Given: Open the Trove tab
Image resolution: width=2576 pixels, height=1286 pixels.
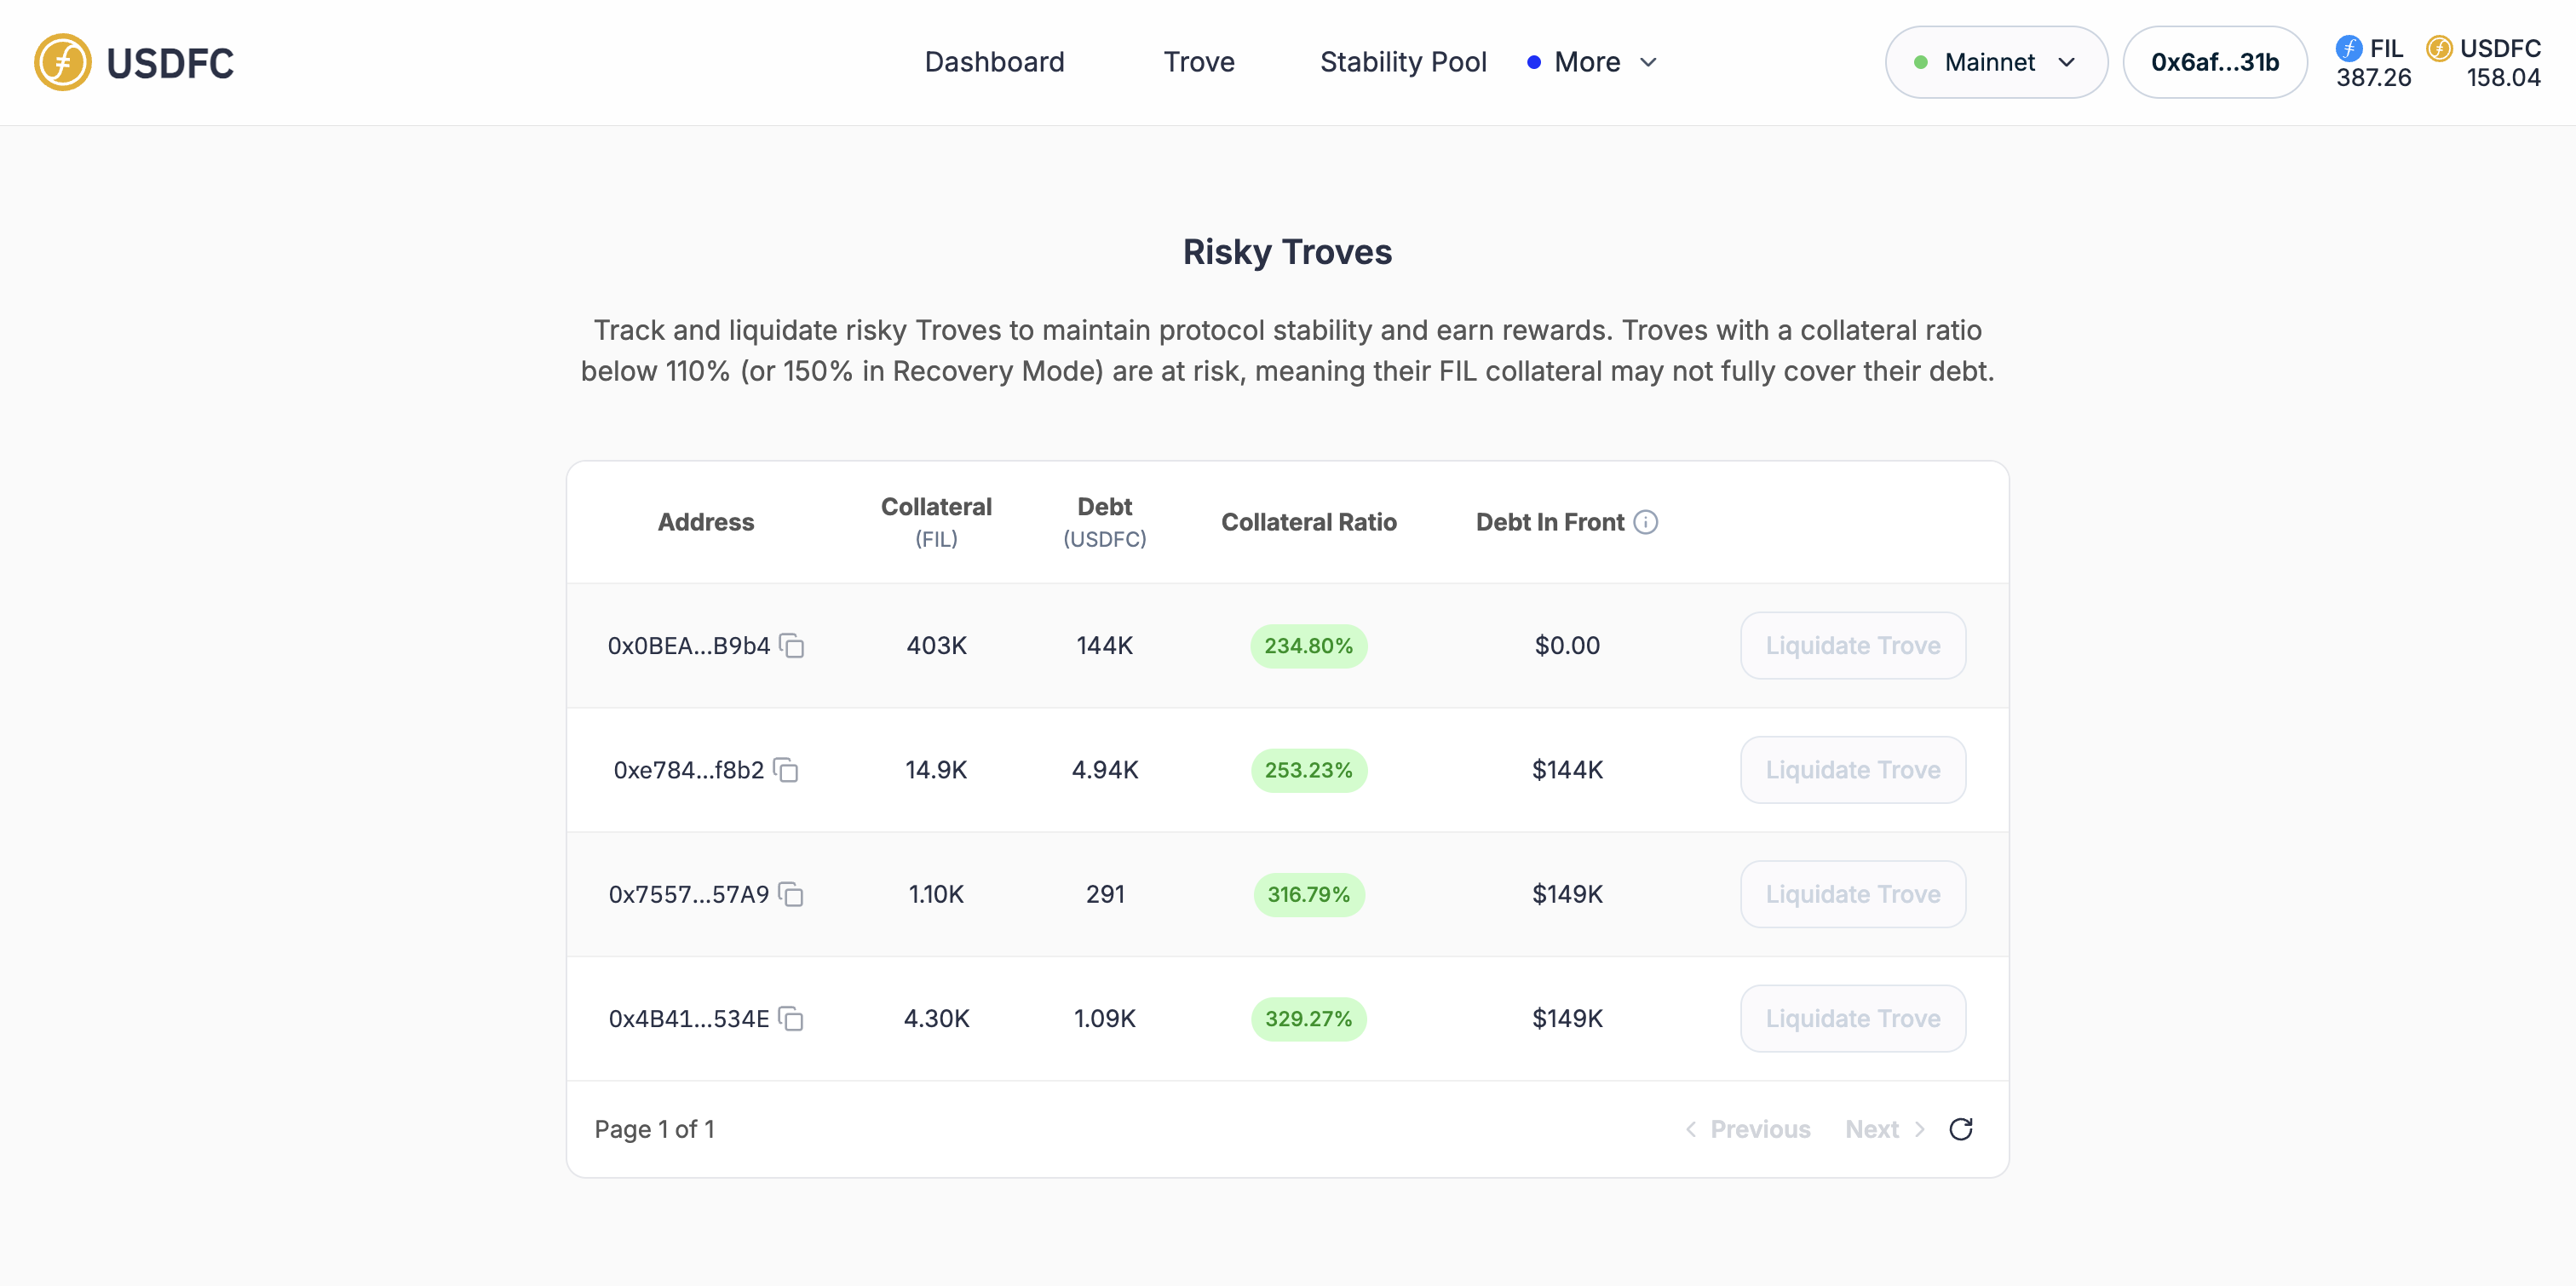Looking at the screenshot, I should [1198, 62].
